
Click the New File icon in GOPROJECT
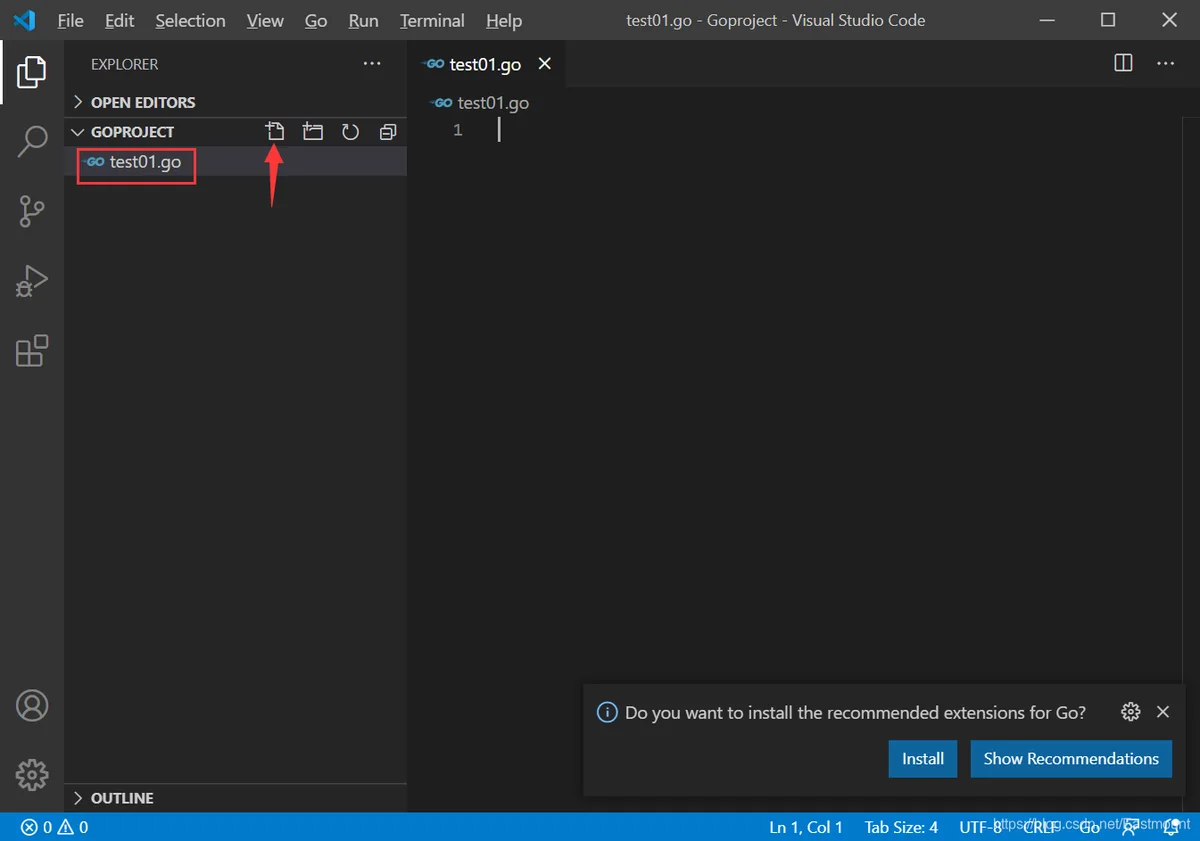click(275, 132)
